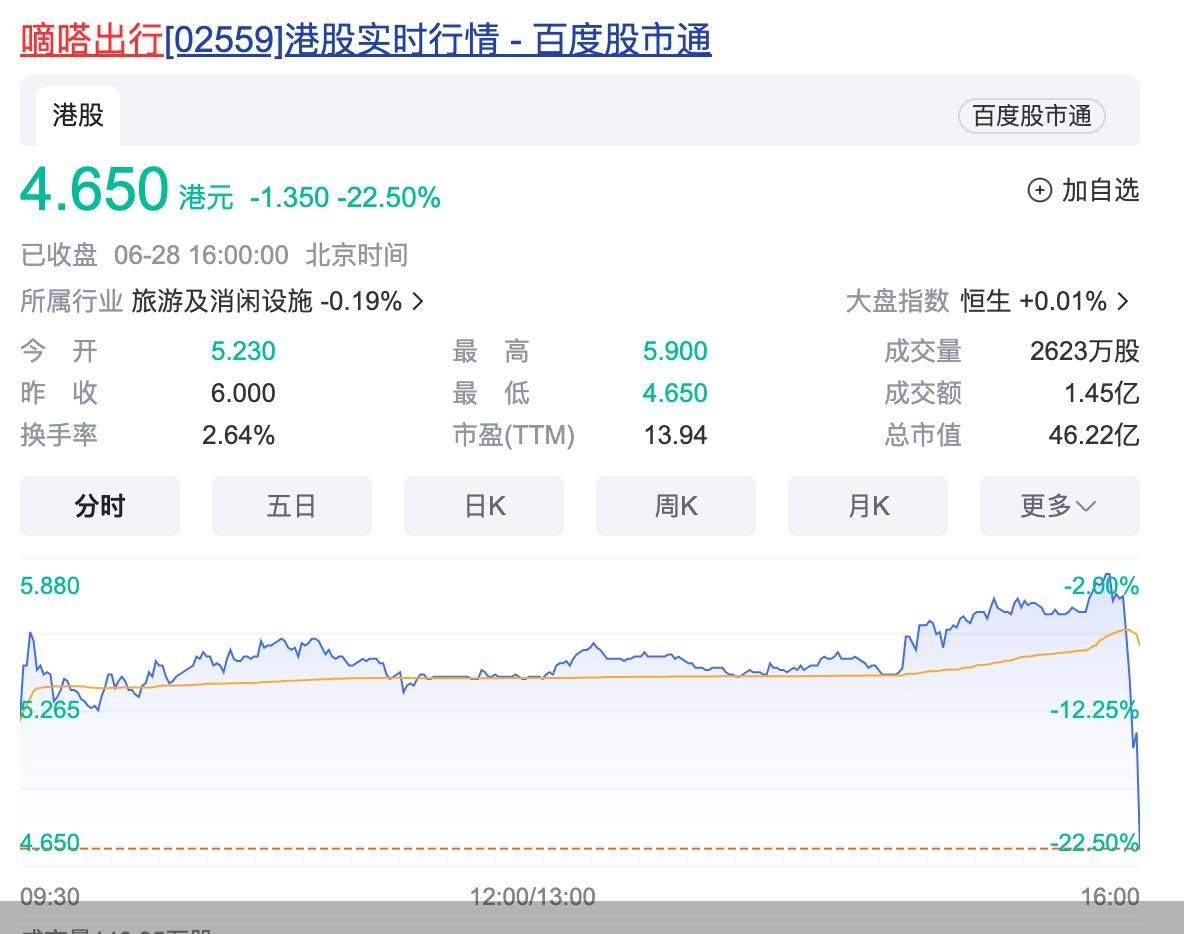The height and width of the screenshot is (934, 1184).
Task: Switch to the 日K chart tab
Action: [484, 506]
